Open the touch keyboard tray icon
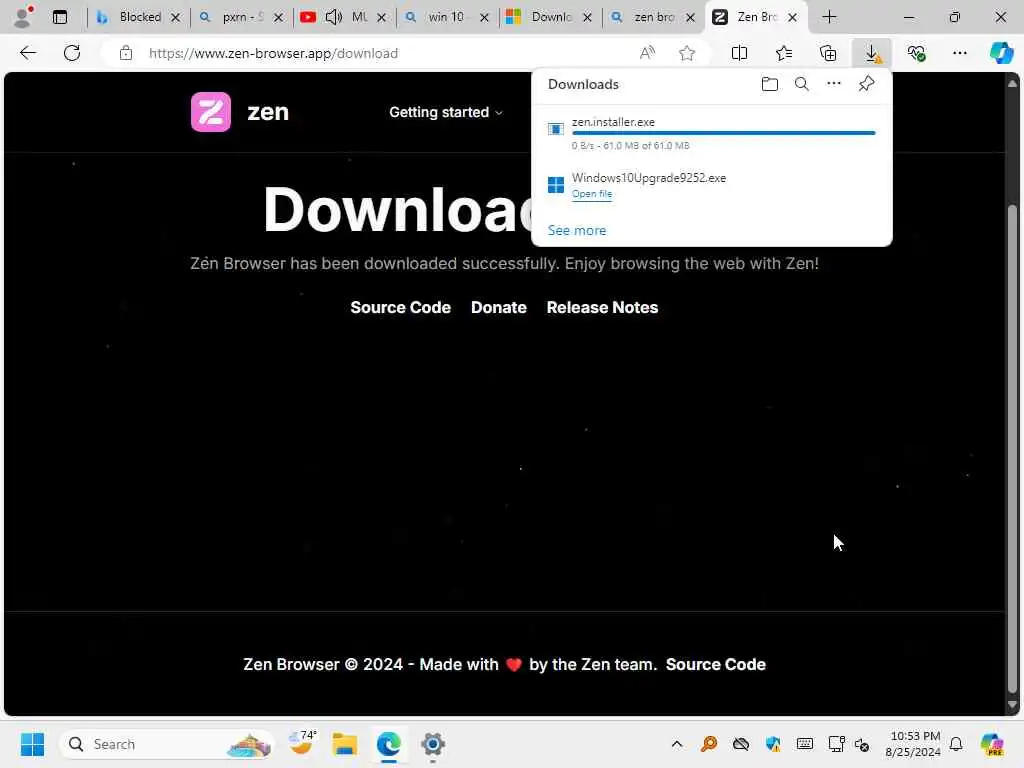The height and width of the screenshot is (768, 1024). [805, 744]
